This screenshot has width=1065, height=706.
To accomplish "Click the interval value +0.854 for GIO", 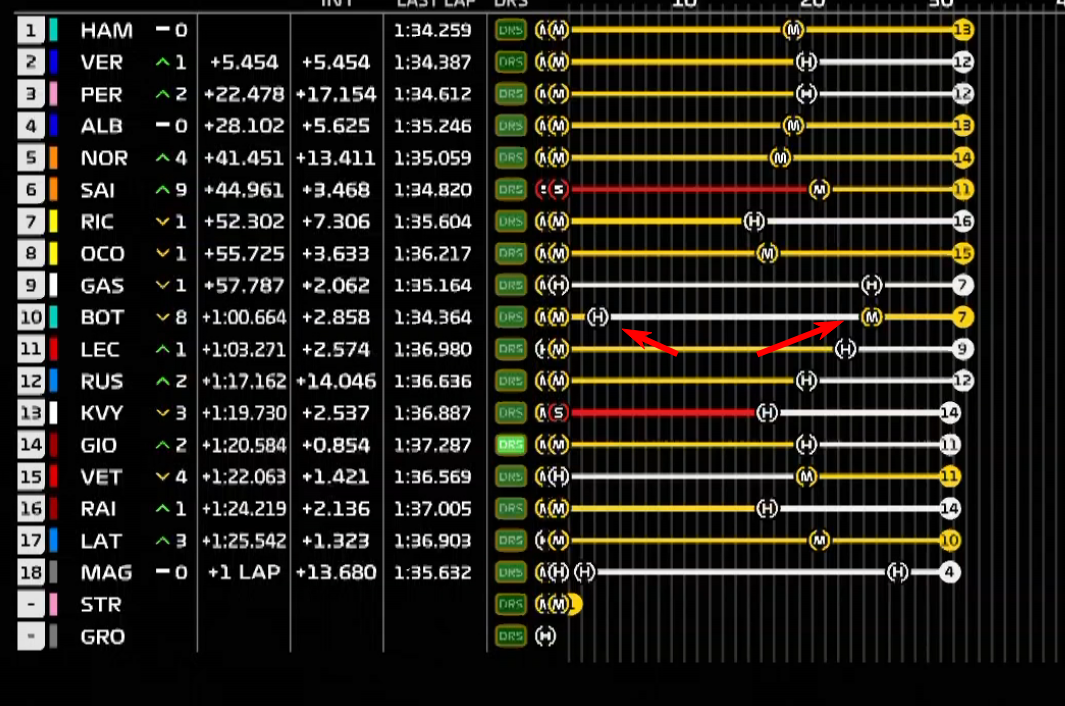I will coord(336,444).
